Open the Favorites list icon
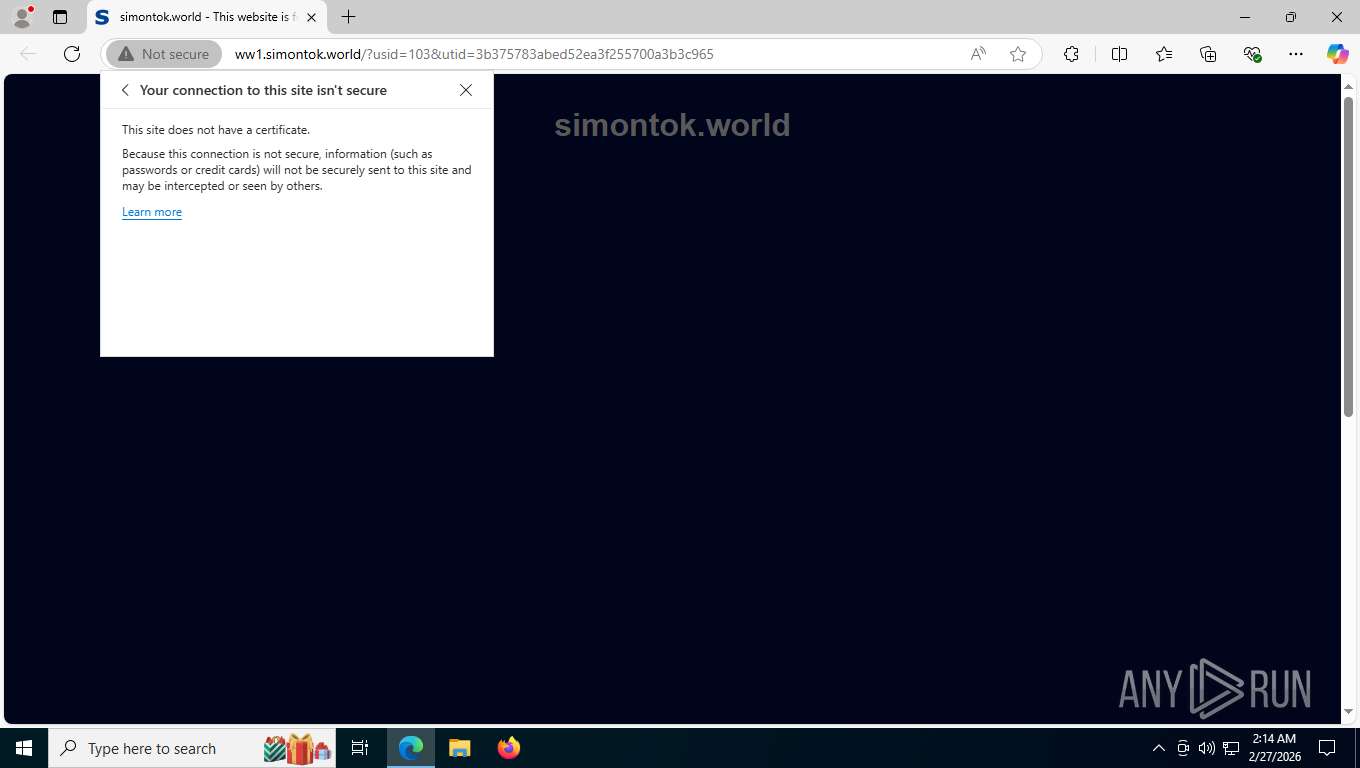 pos(1164,54)
